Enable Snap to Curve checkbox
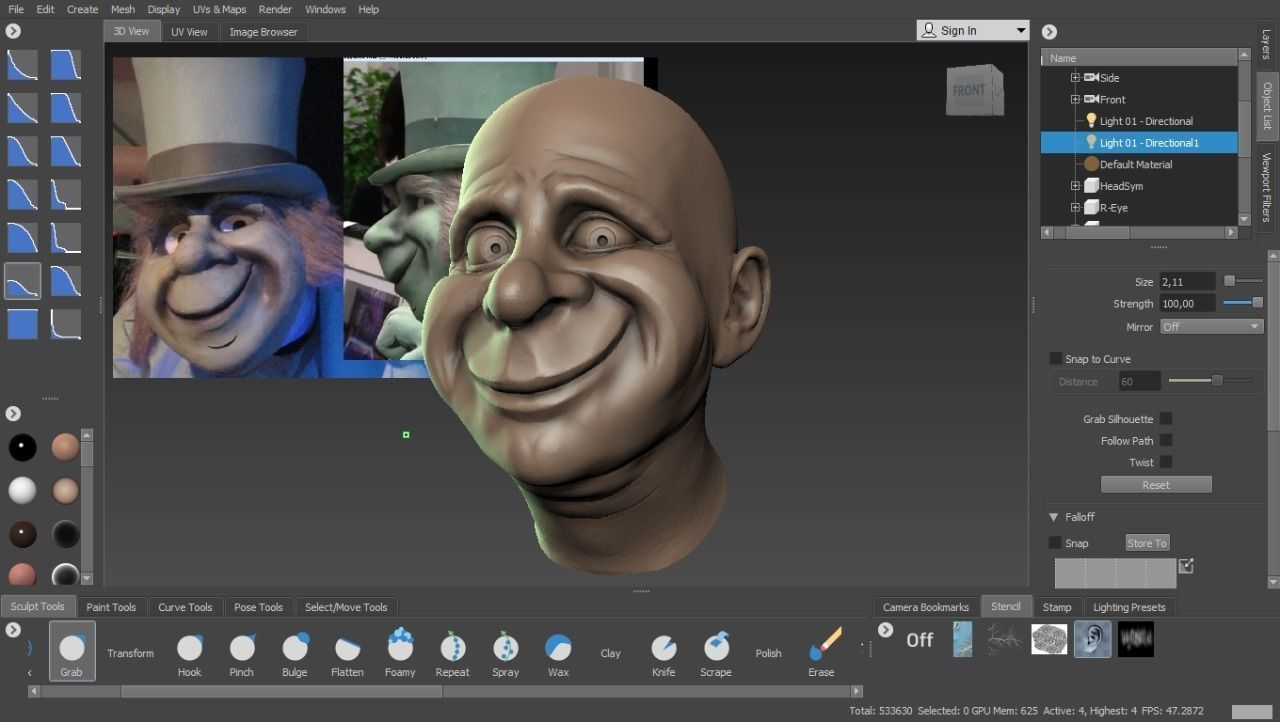Screen dimensions: 1280x722 coord(1055,359)
